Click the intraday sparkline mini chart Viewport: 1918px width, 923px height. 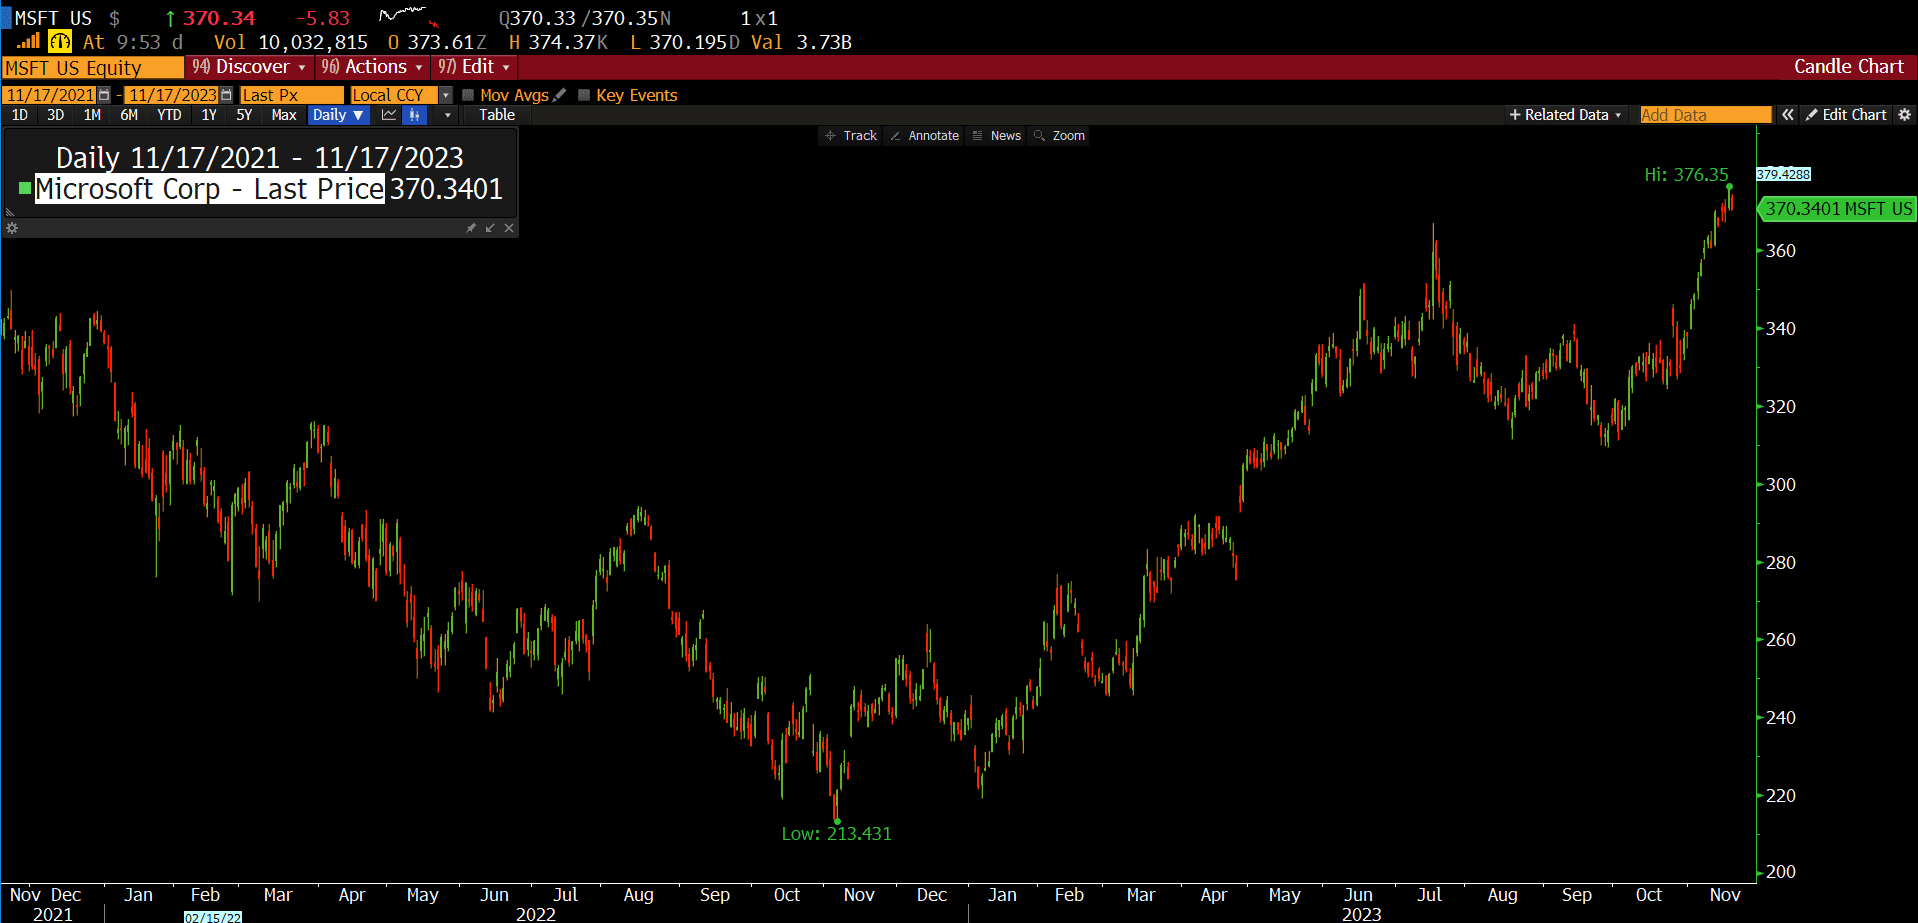pos(409,16)
